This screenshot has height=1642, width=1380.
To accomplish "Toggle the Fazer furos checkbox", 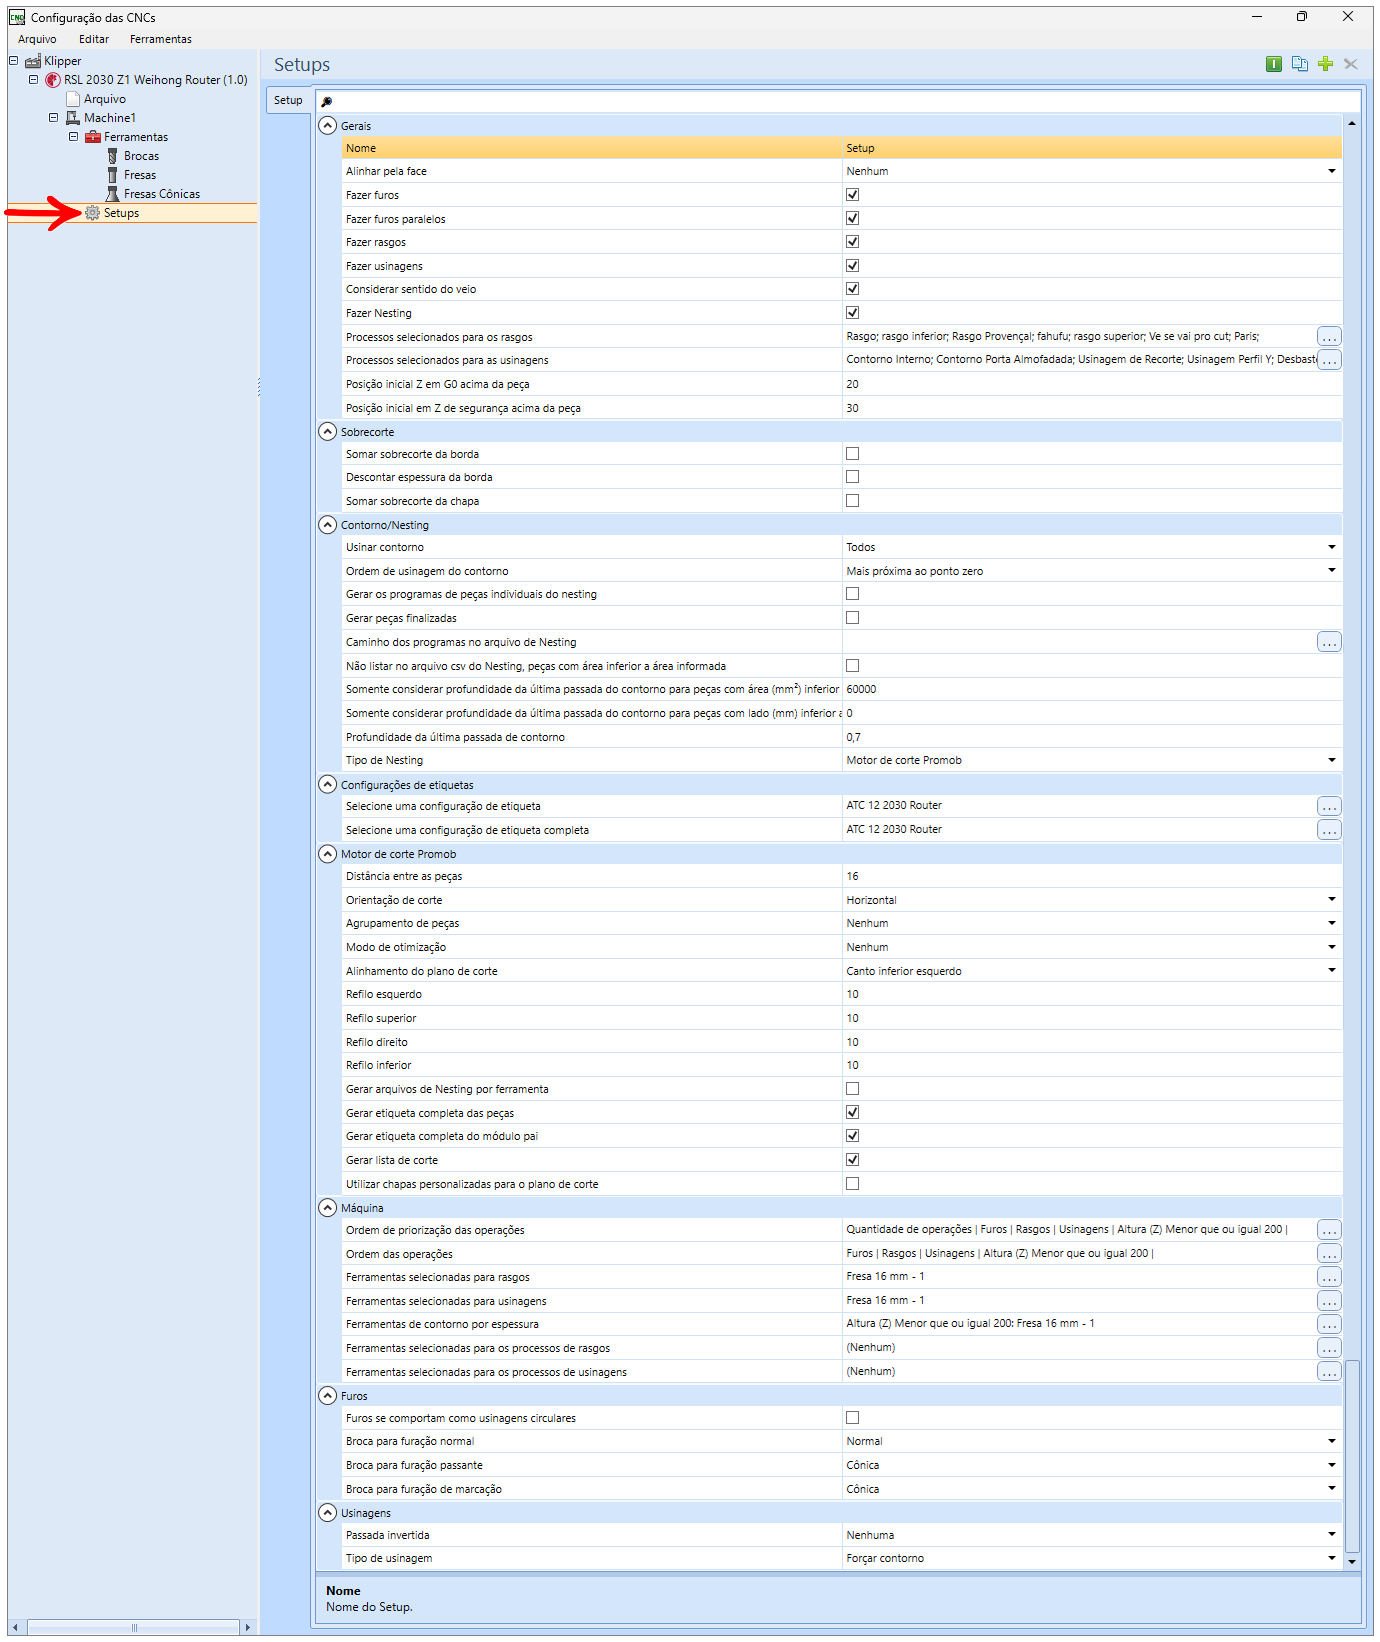I will 853,195.
